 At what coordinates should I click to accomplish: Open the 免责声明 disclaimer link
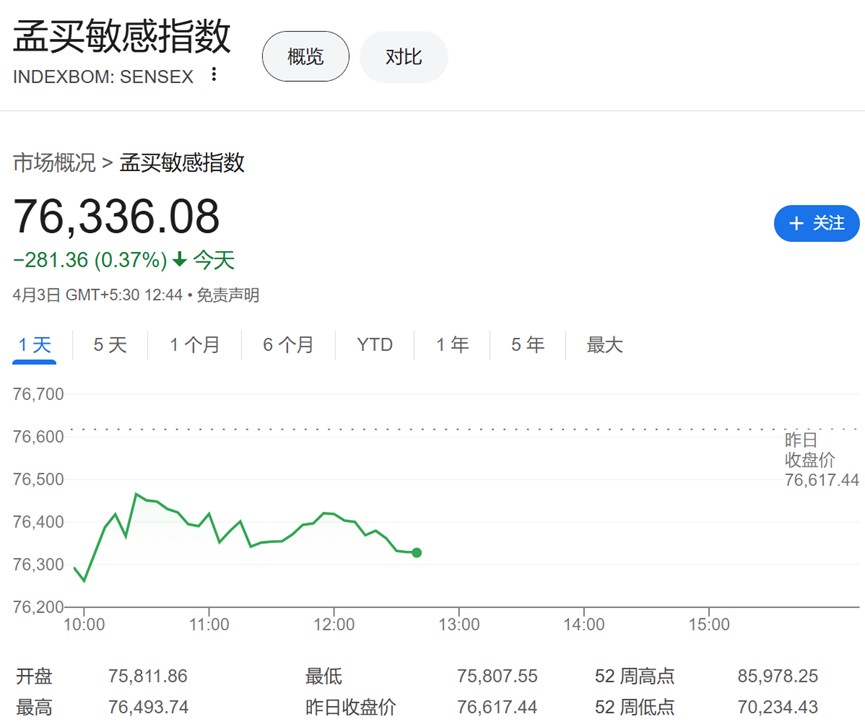click(x=228, y=295)
